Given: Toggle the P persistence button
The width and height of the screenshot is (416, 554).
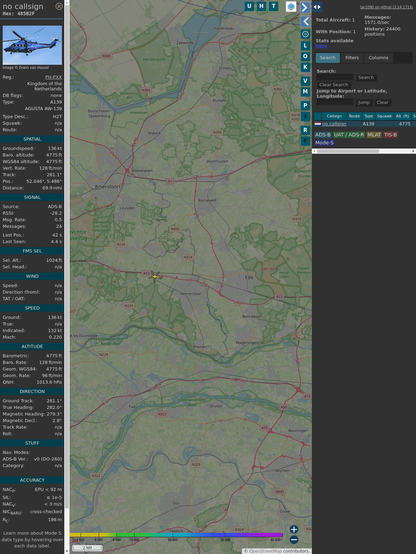Looking at the screenshot, I should [305, 105].
